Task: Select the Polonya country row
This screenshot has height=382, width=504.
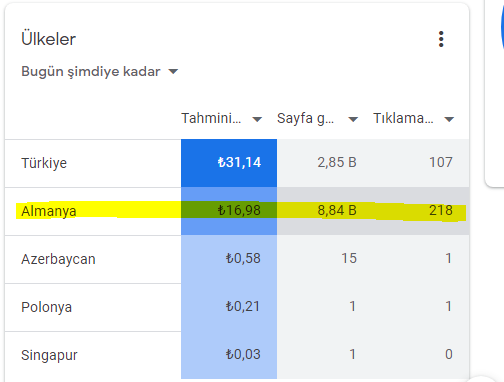Action: [237, 307]
